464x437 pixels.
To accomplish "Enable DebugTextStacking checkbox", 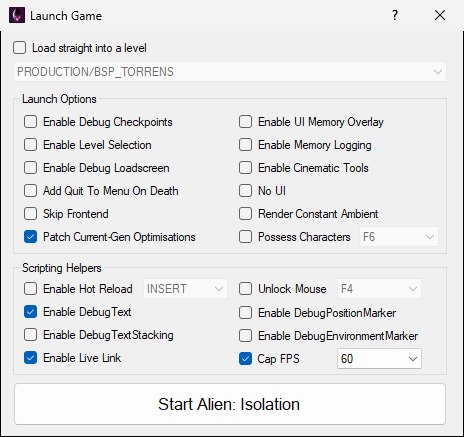I will pyautogui.click(x=30, y=335).
